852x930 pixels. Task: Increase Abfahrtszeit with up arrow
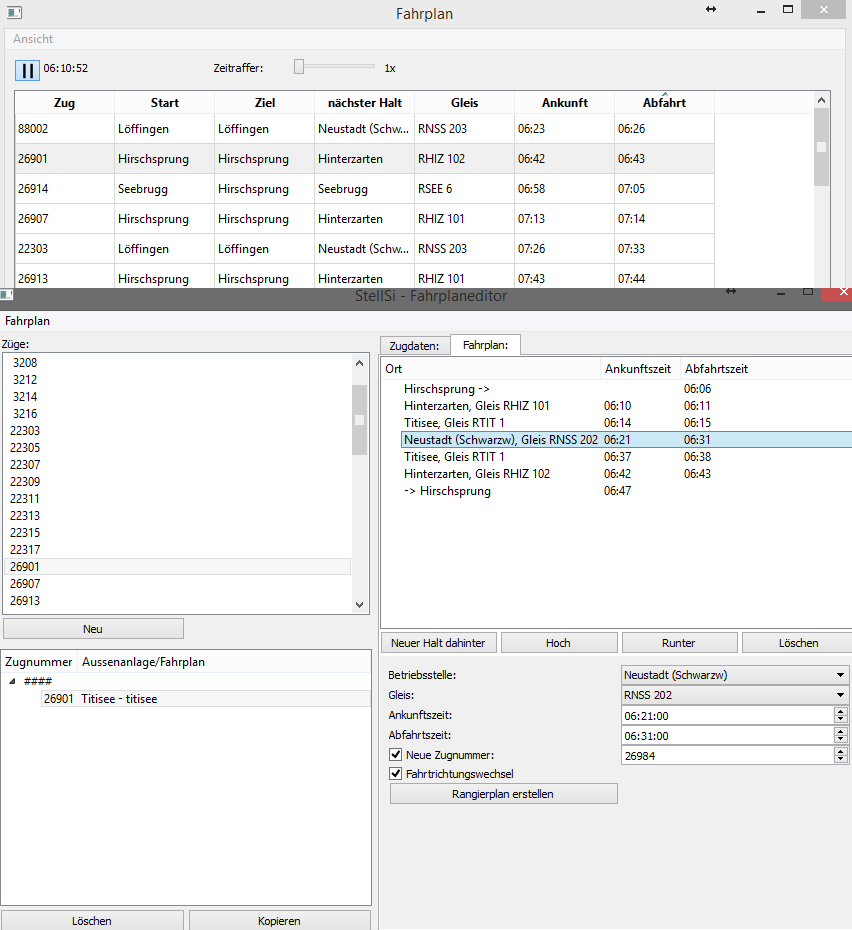click(840, 731)
